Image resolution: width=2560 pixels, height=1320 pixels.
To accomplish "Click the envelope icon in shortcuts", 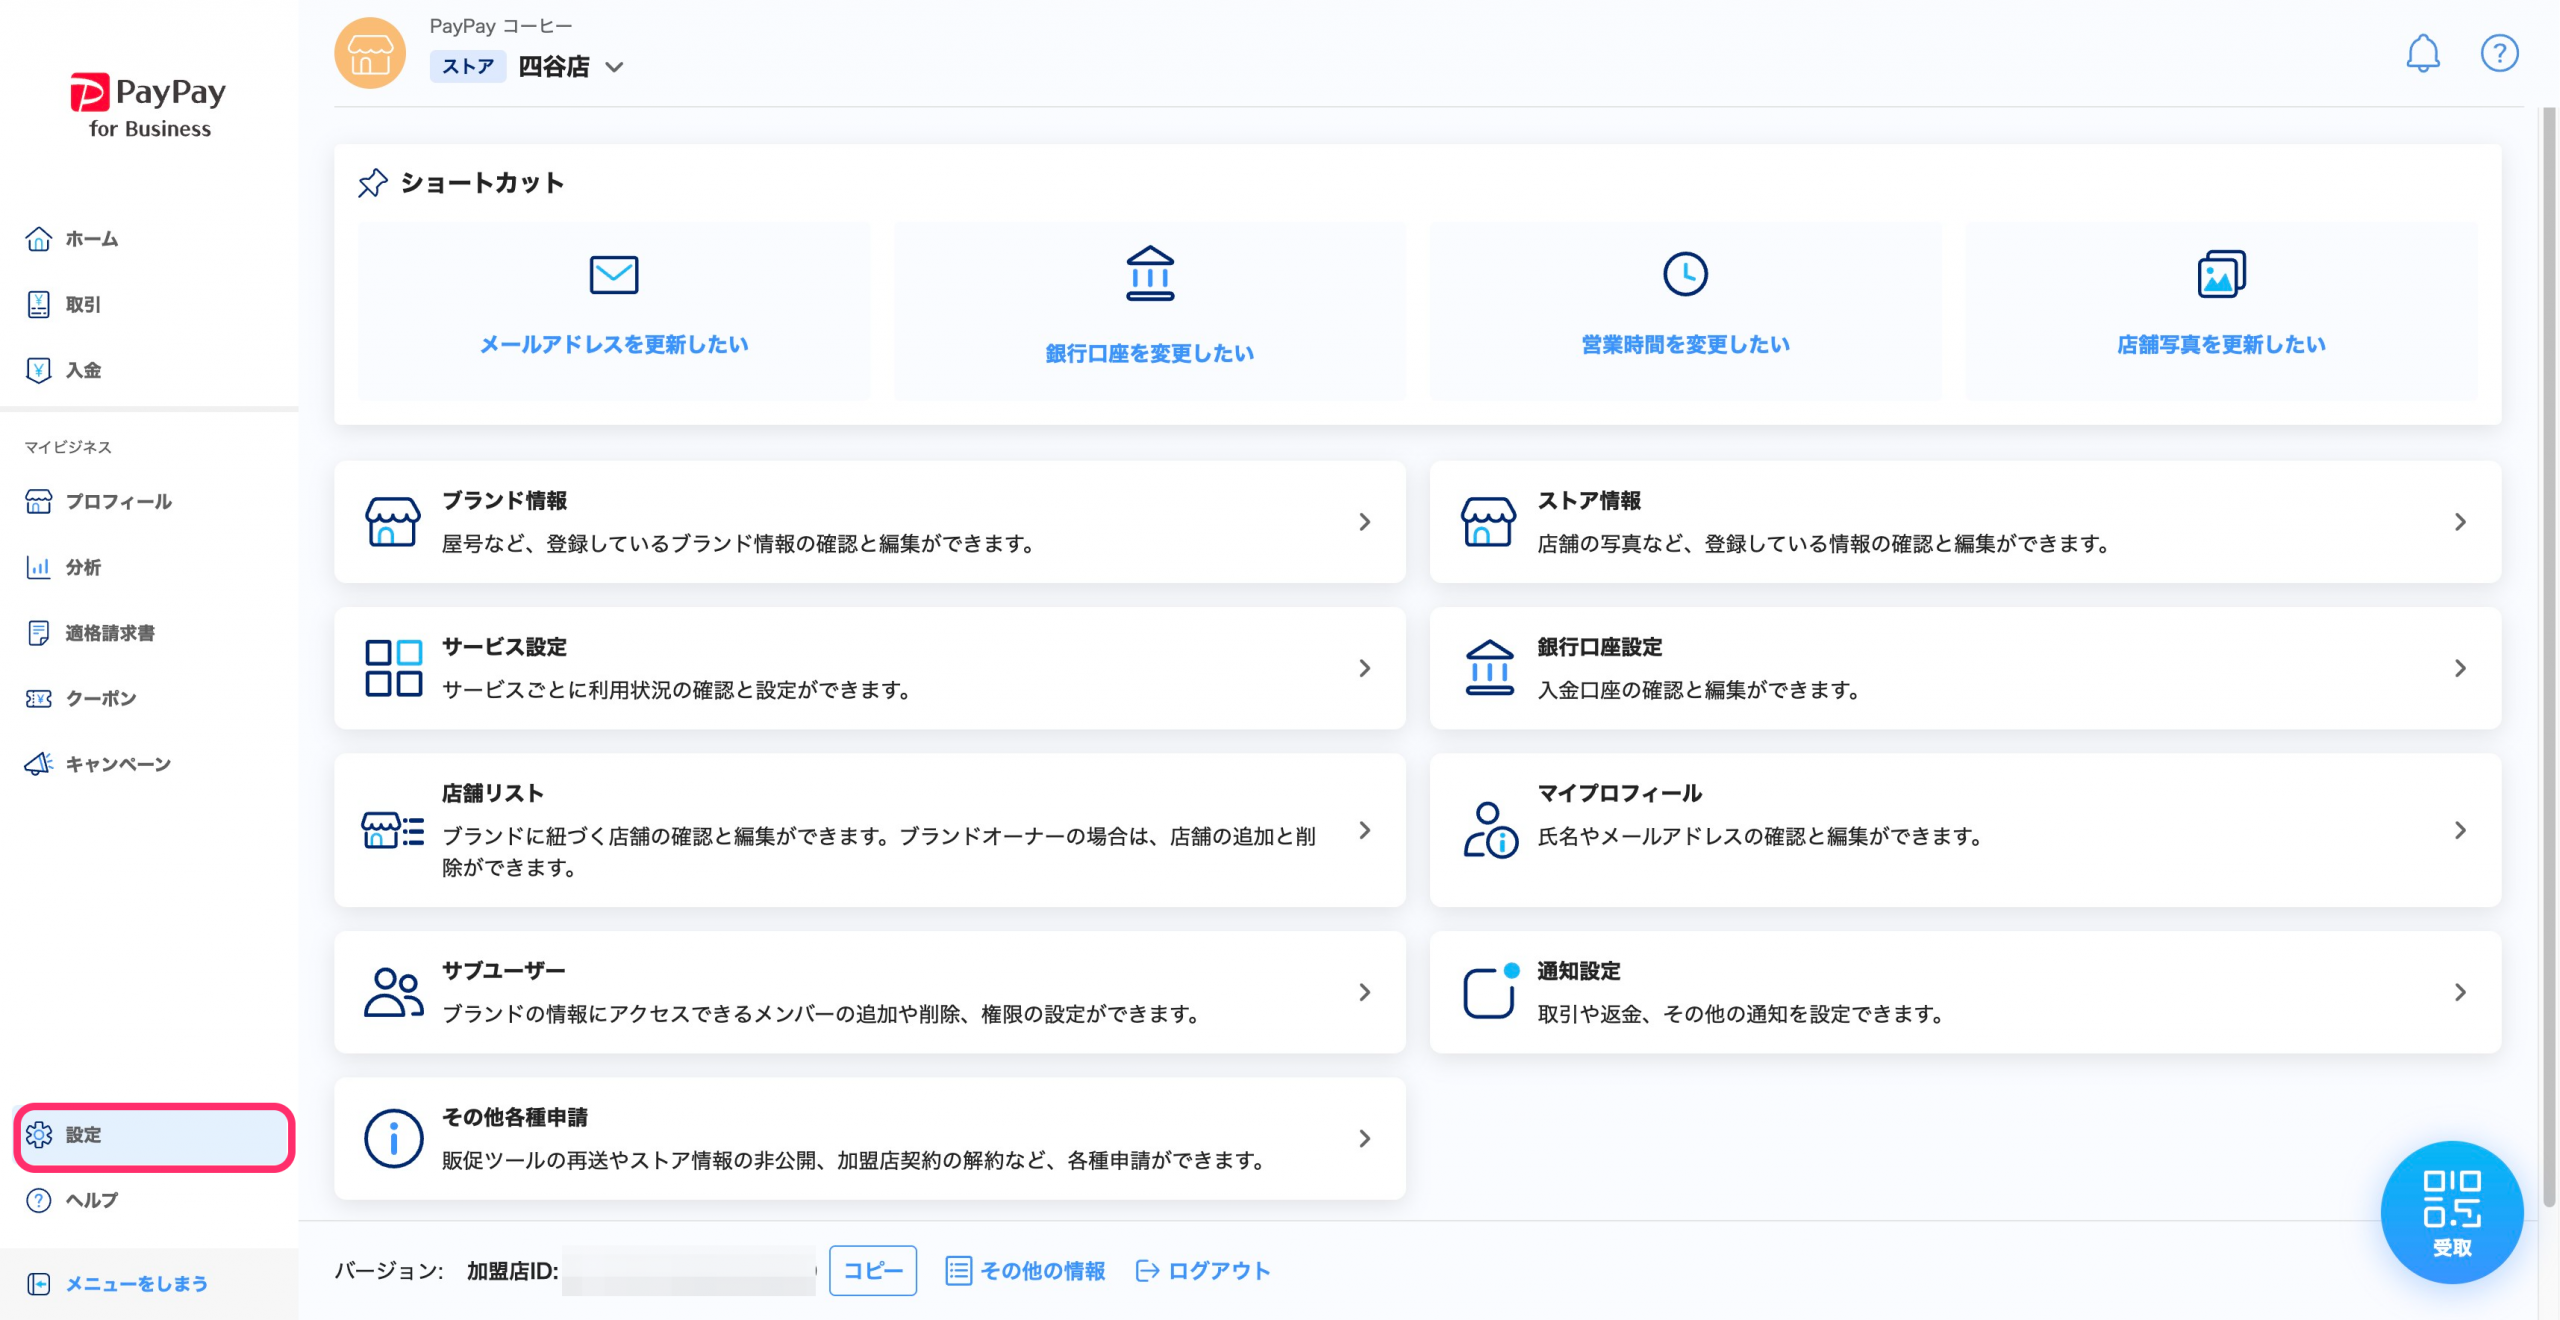I will [x=613, y=274].
